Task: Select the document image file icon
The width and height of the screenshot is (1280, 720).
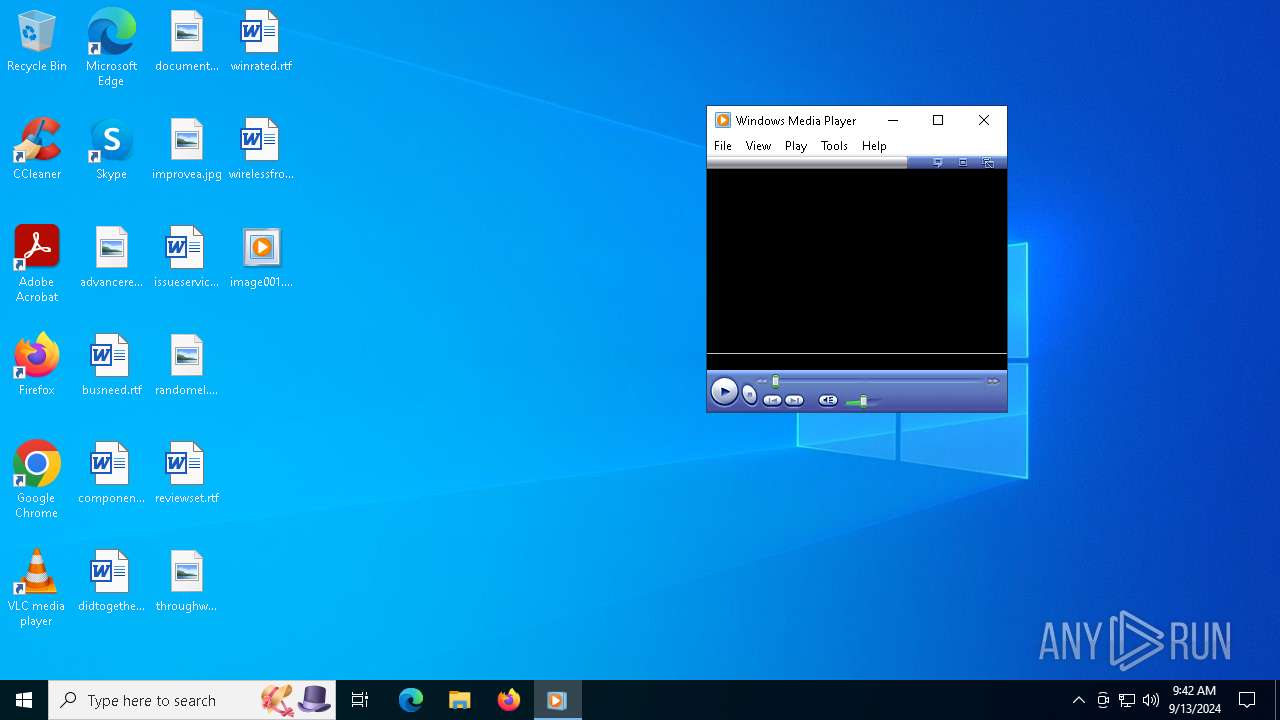Action: point(187,42)
